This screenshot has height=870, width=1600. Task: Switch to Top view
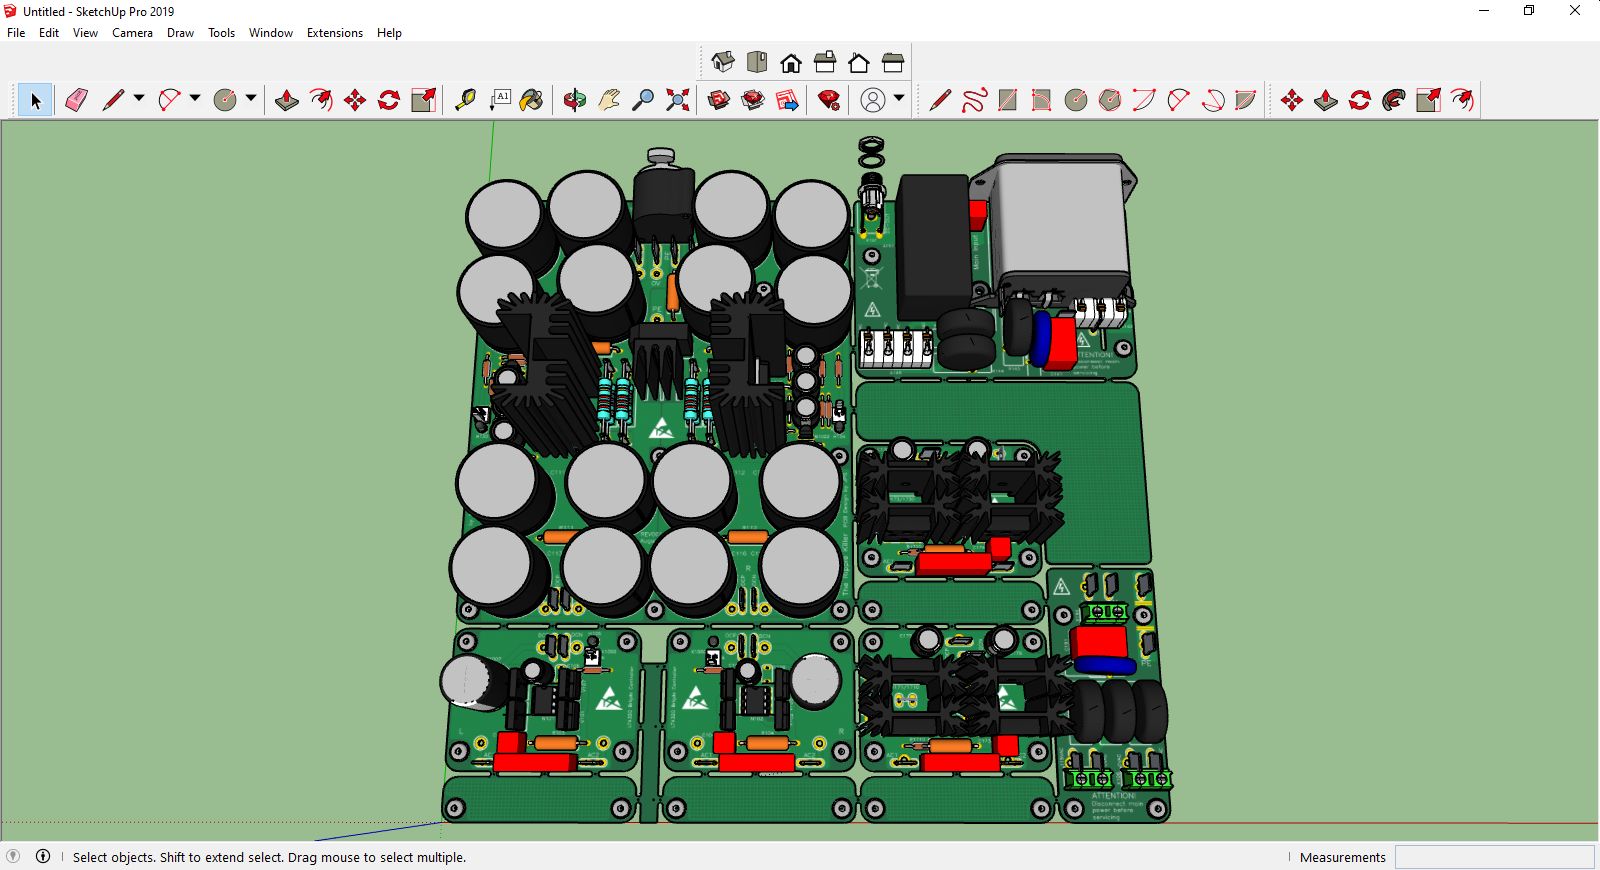[757, 63]
